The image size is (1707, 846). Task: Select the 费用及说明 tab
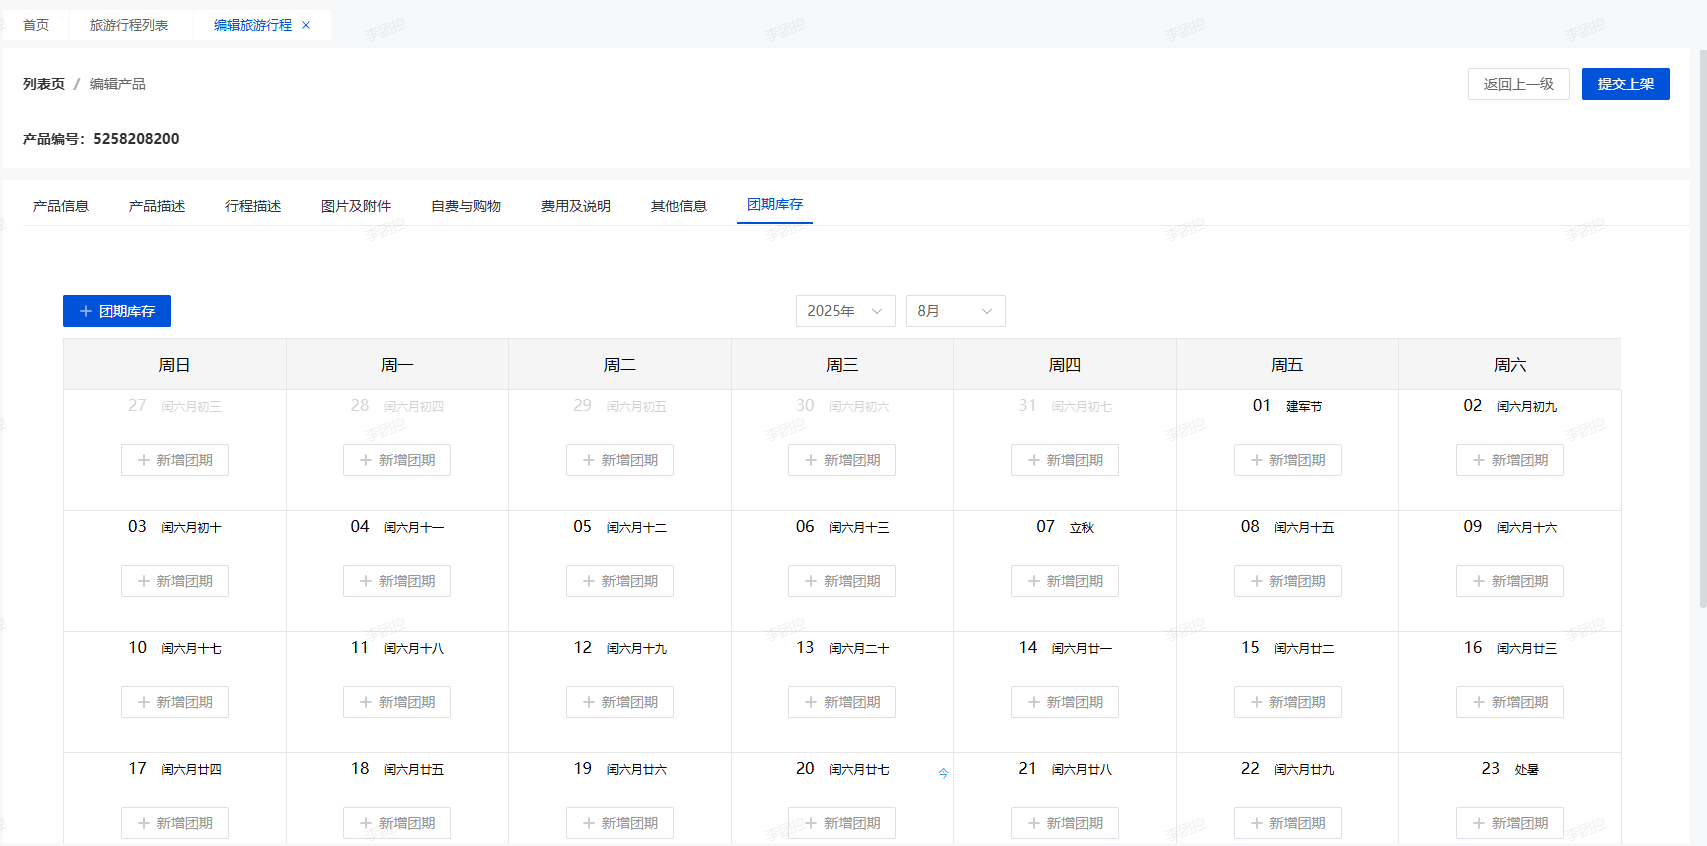tap(575, 206)
